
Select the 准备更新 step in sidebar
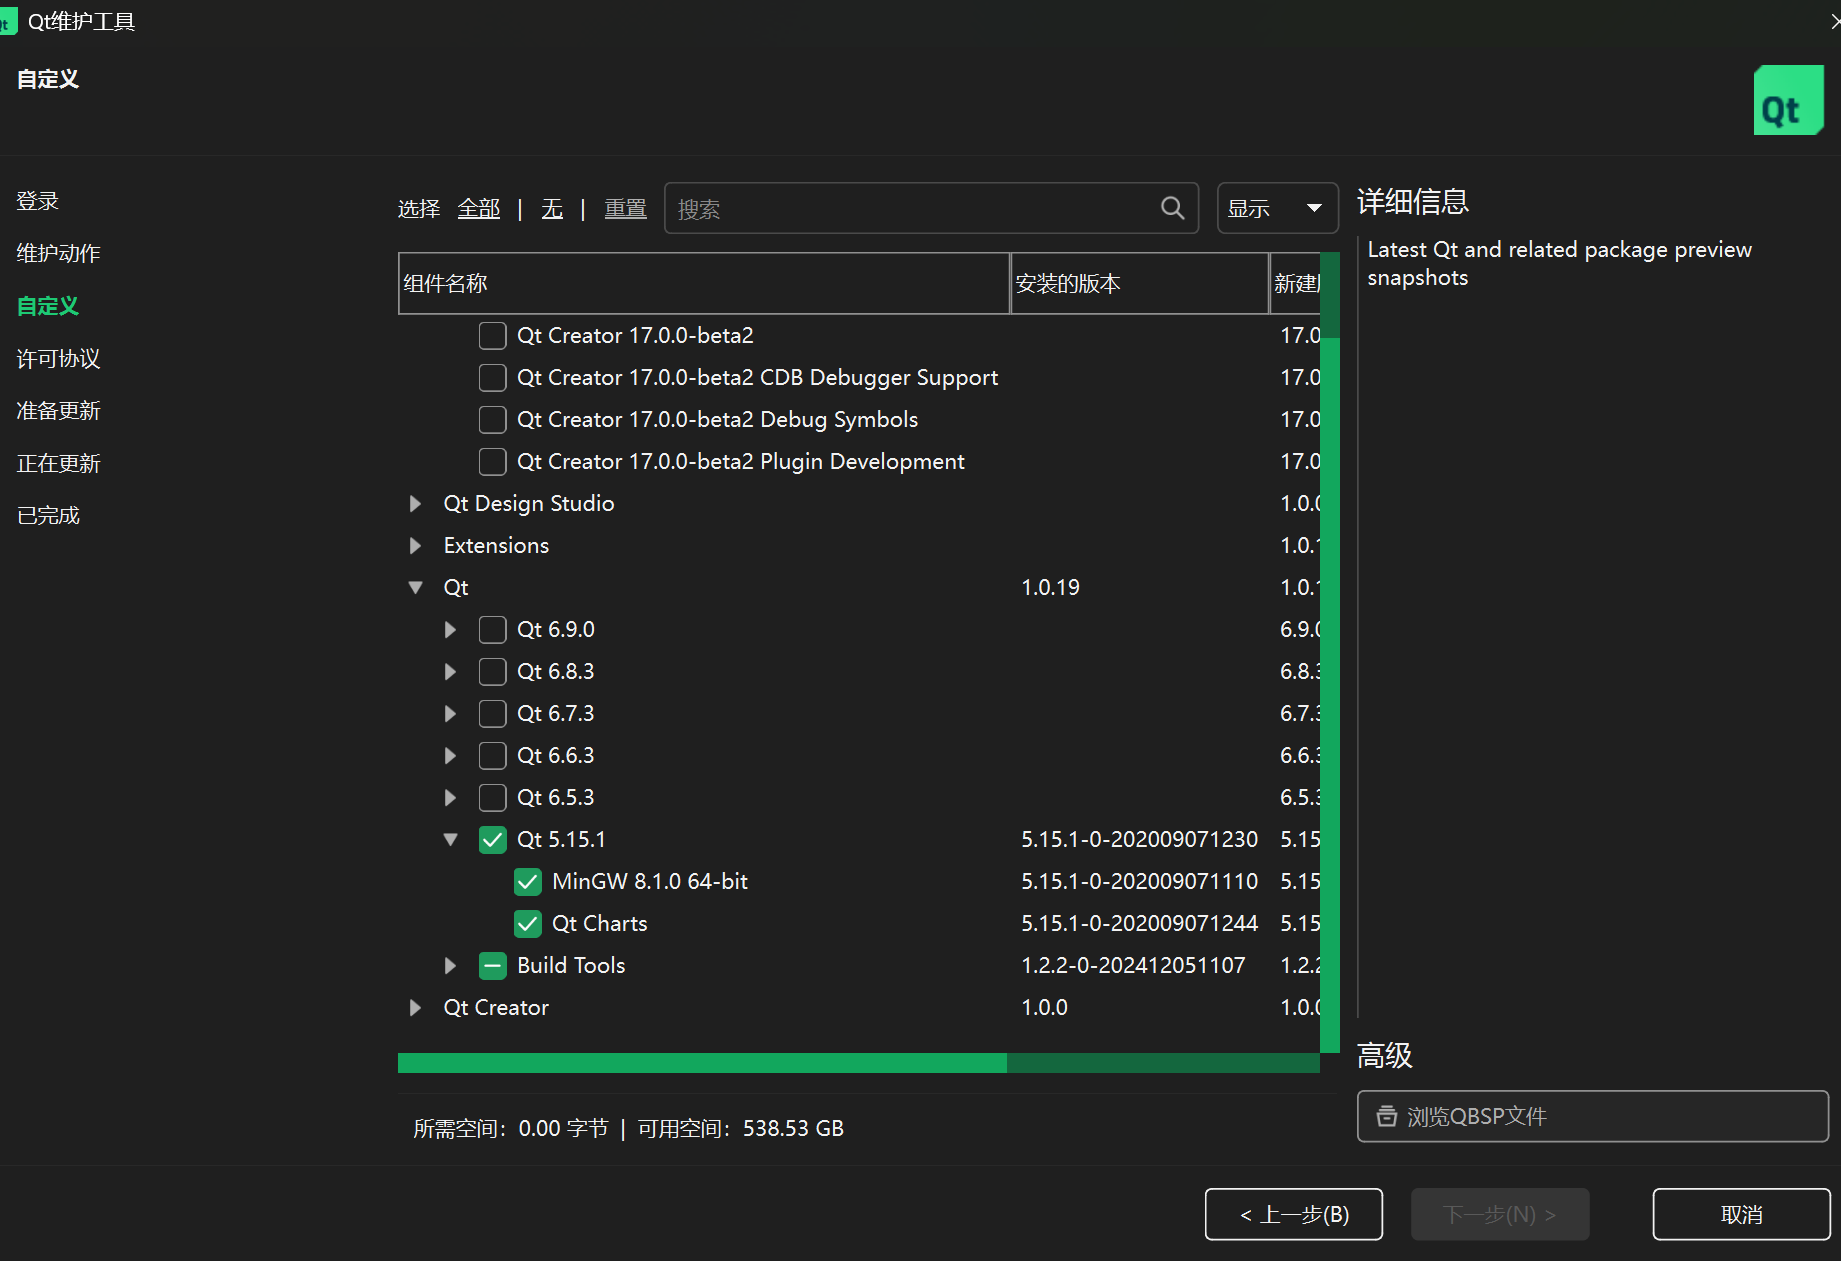[59, 411]
